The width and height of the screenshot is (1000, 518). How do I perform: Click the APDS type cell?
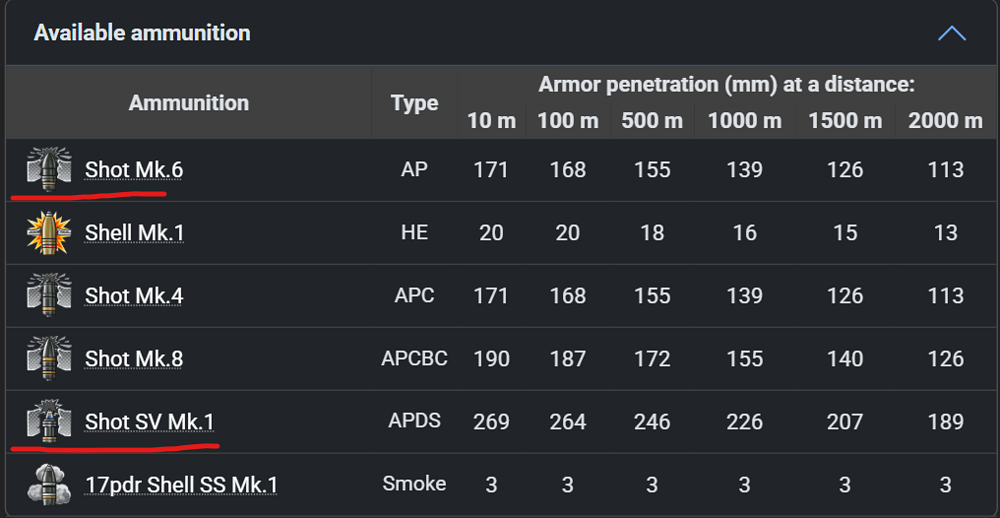coord(414,421)
